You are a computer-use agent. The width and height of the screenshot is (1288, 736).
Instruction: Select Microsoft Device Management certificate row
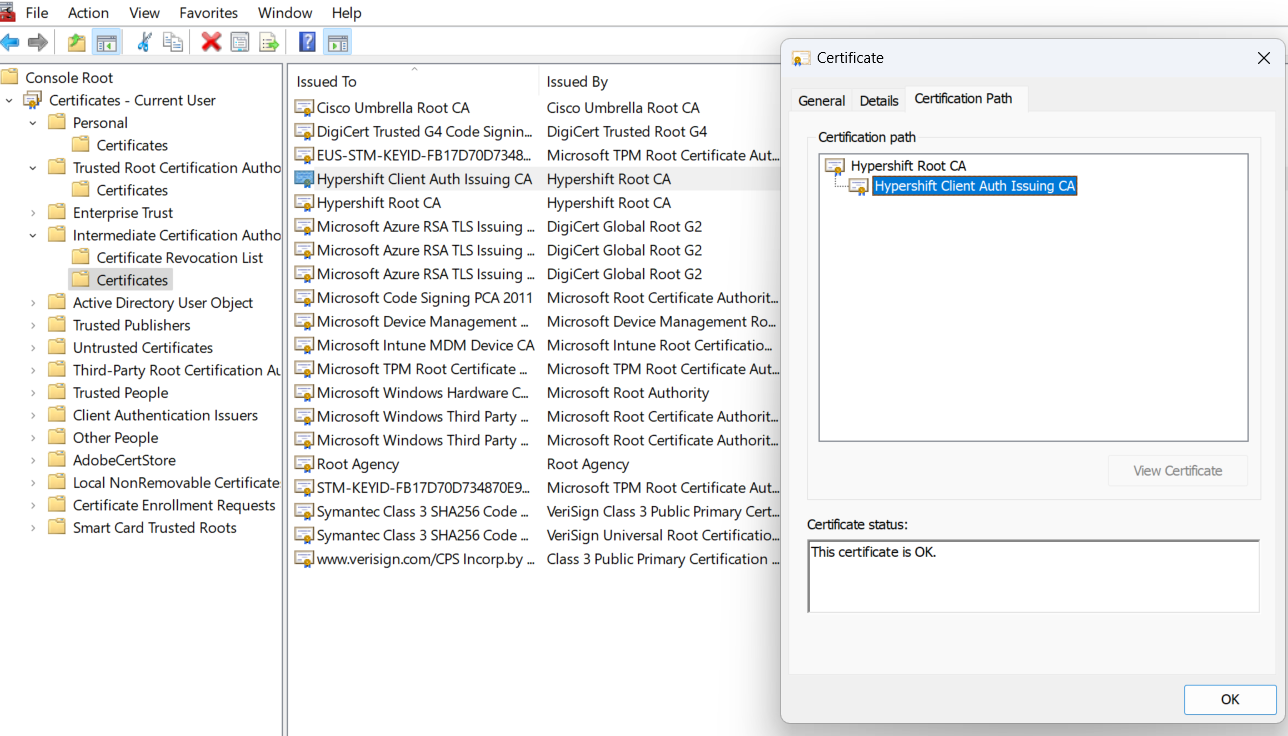(535, 321)
